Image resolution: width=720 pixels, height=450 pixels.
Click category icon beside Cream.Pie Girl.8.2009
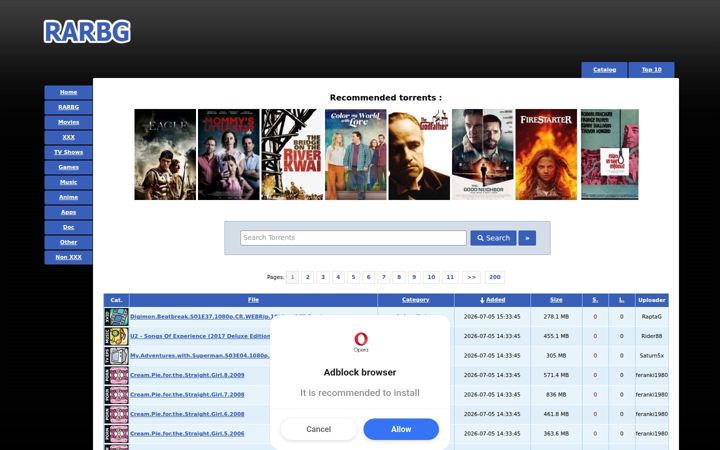coord(116,375)
